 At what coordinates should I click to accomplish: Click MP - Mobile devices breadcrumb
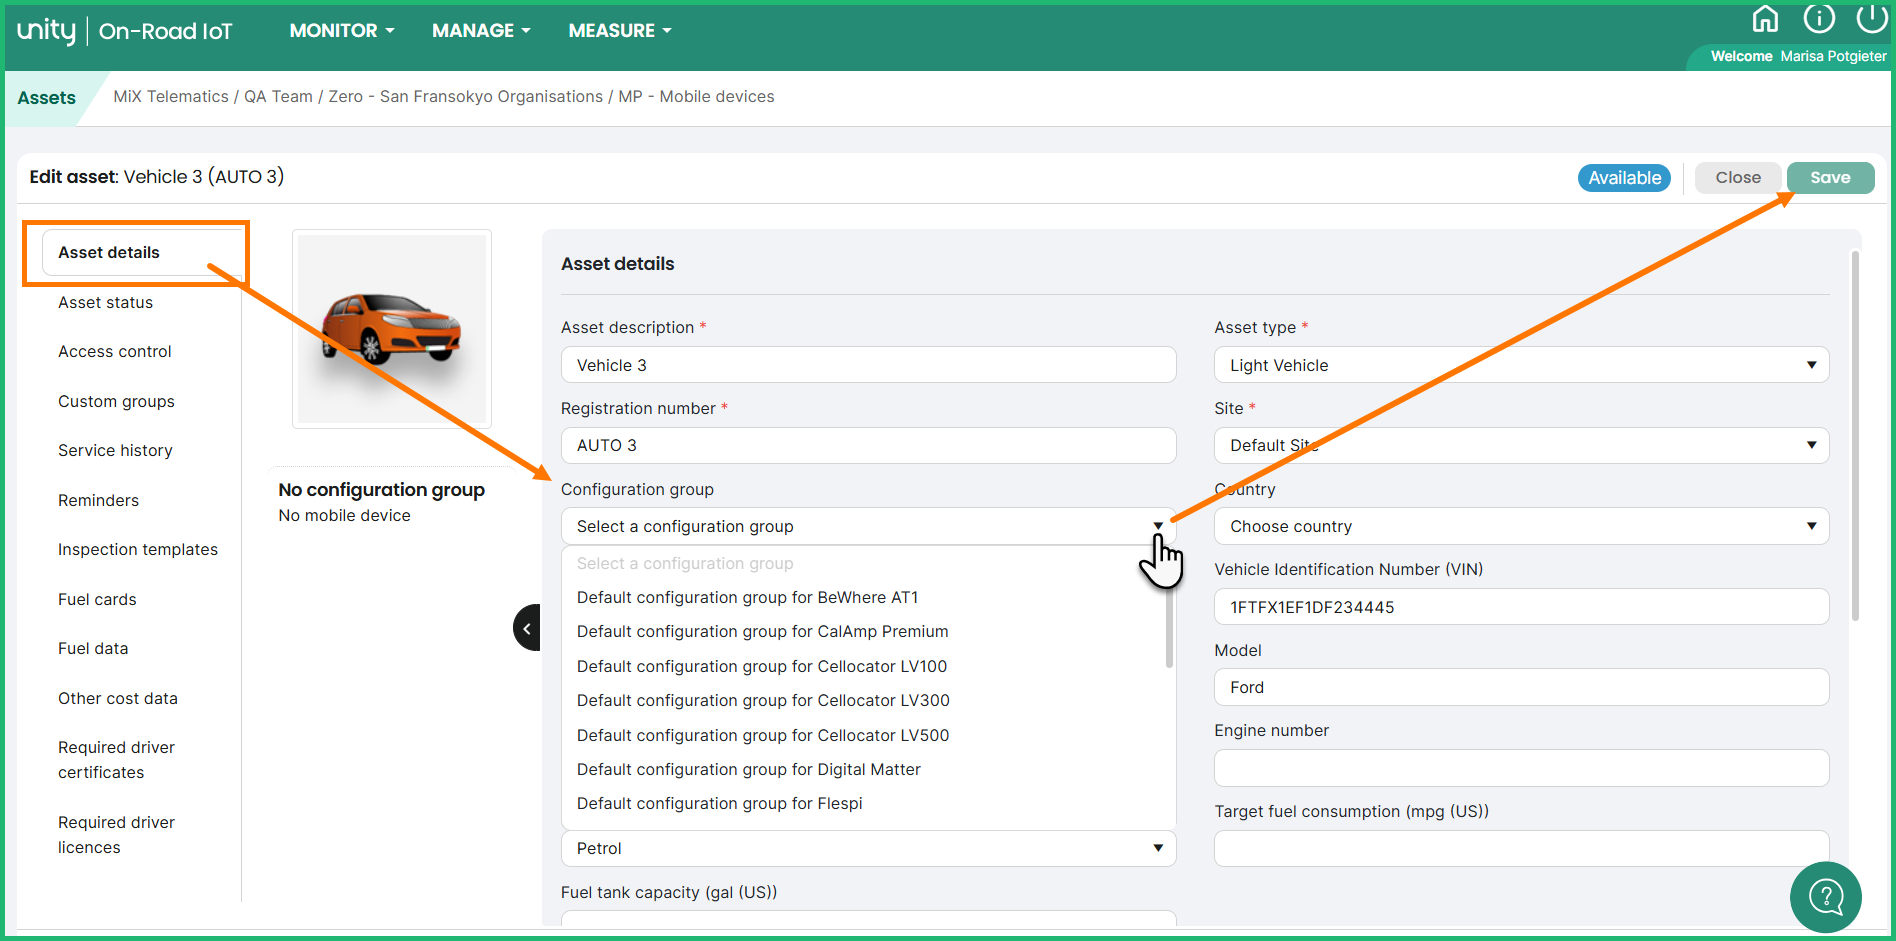tap(696, 97)
